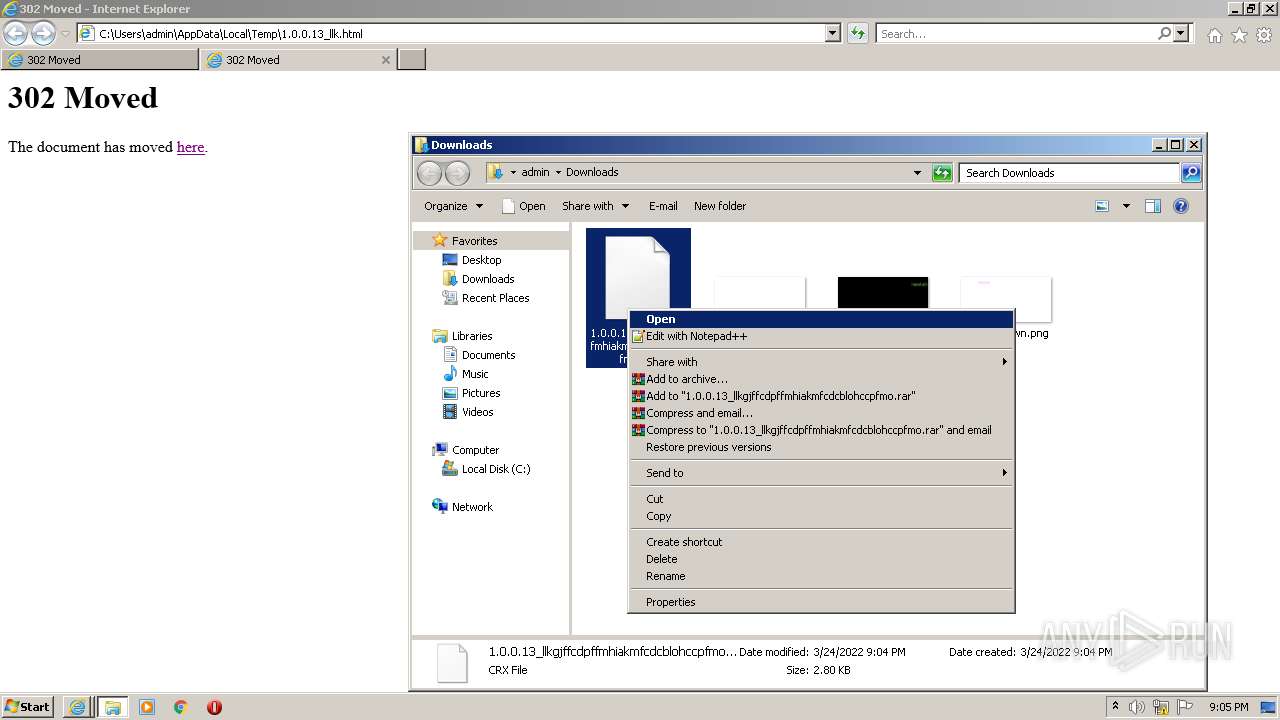Click the Explorer back button in Downloads window
1280x720 pixels.
point(429,173)
